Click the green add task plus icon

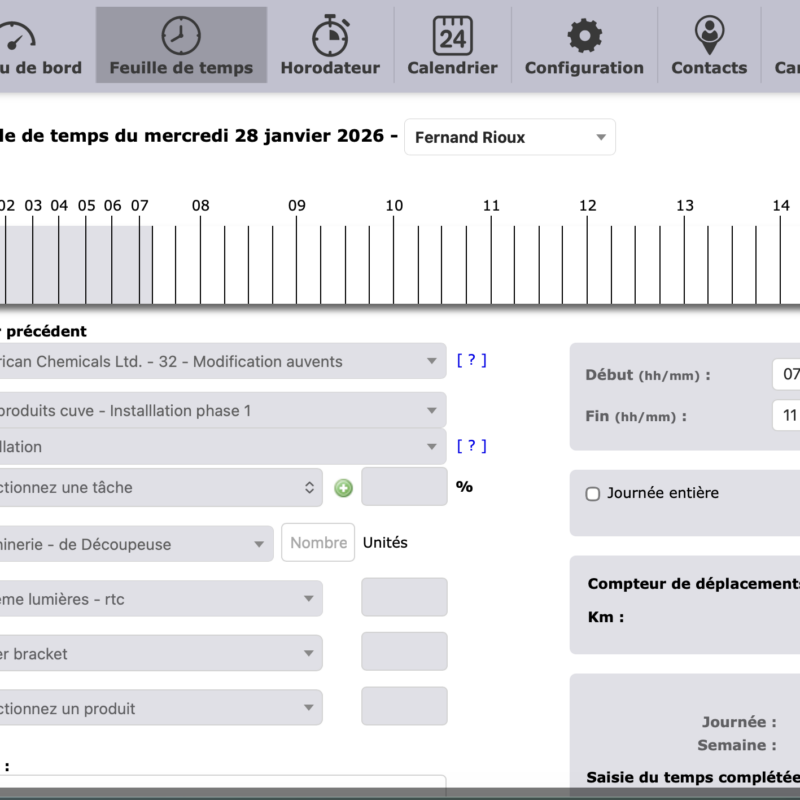343,488
